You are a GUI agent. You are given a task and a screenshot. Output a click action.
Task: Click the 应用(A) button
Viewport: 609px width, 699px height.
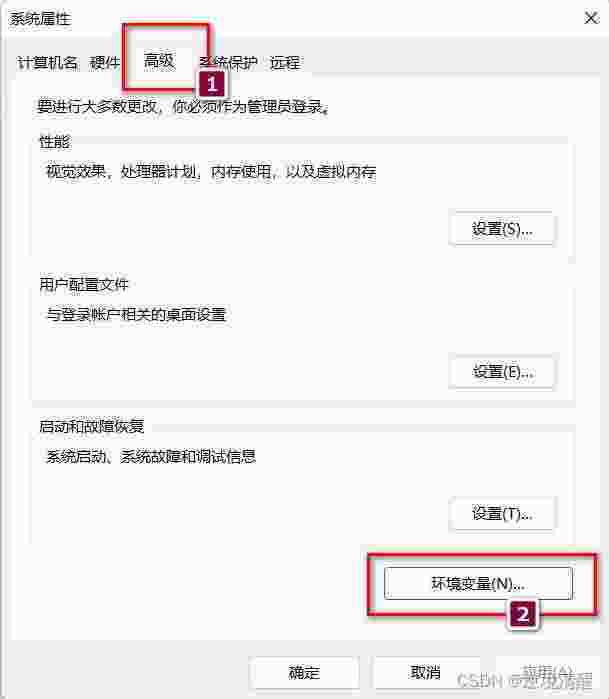coord(547,672)
